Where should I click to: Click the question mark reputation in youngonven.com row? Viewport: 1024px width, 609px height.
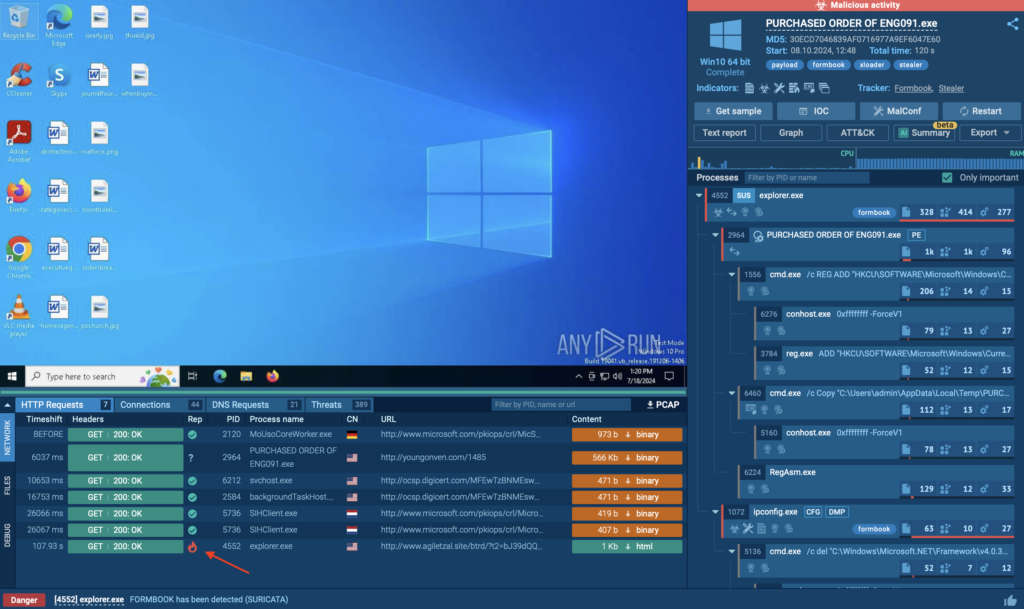pyautogui.click(x=191, y=458)
